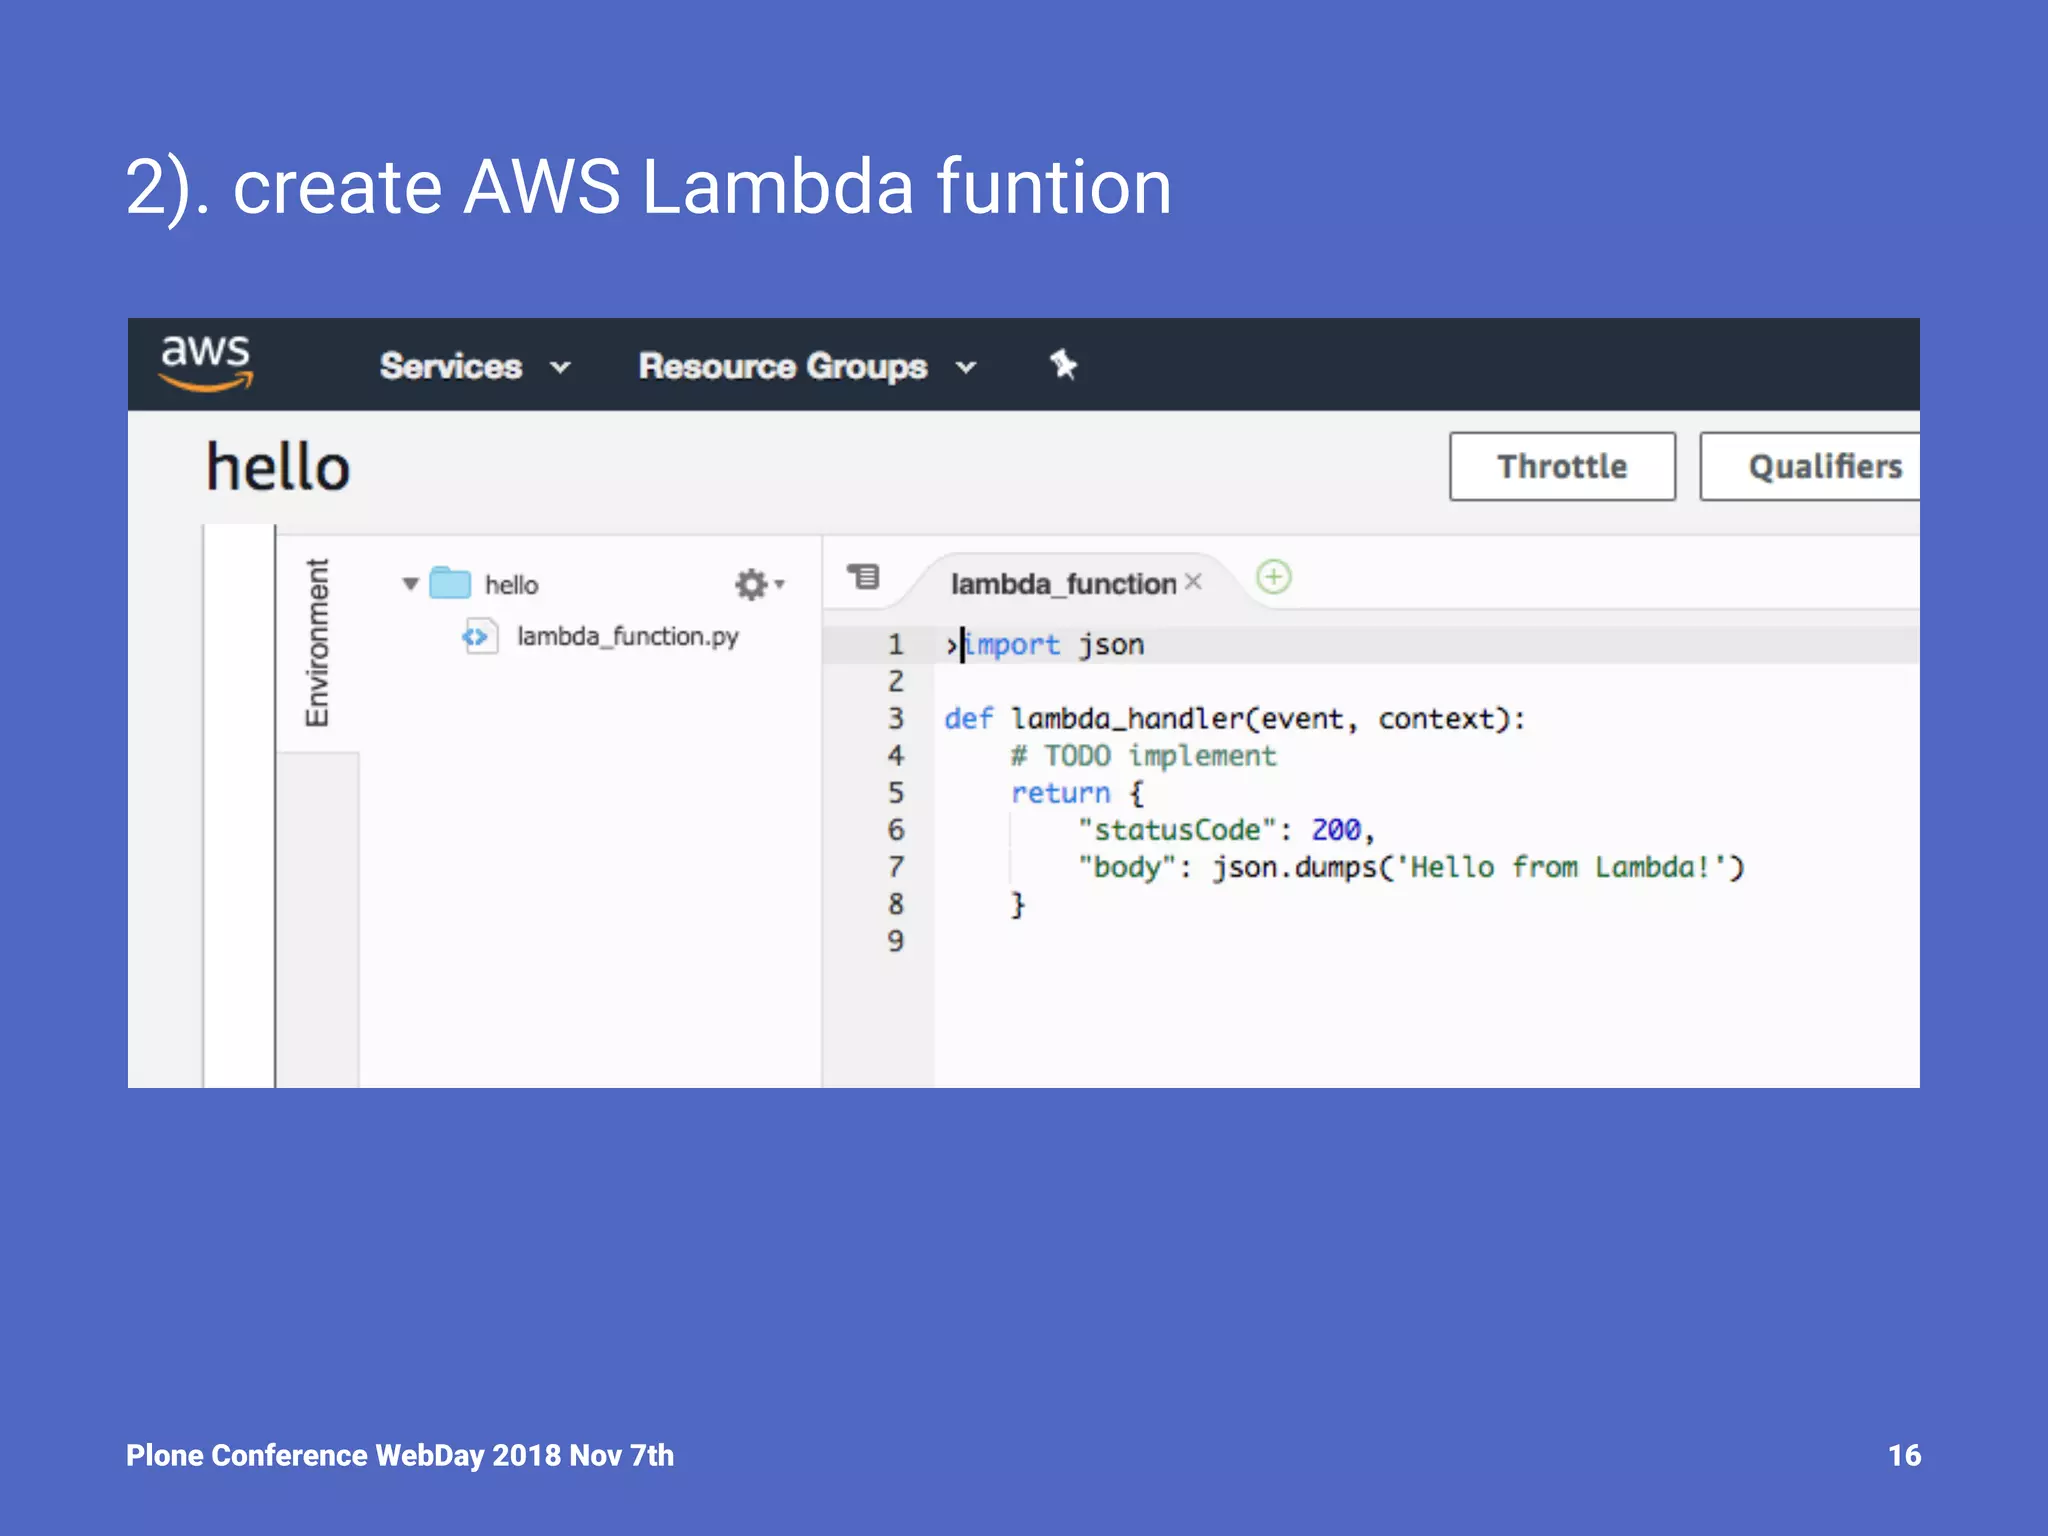Select the hello folder name in tree
The image size is (2048, 1536).
[x=511, y=585]
